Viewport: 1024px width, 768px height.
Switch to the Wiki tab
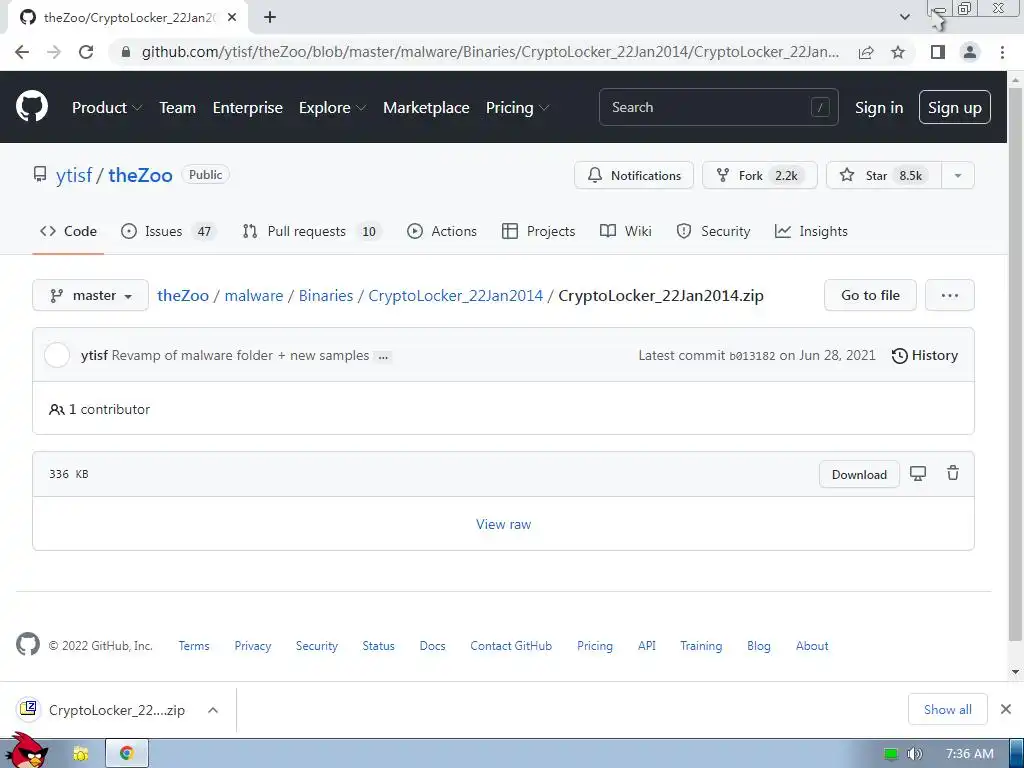pyautogui.click(x=626, y=231)
